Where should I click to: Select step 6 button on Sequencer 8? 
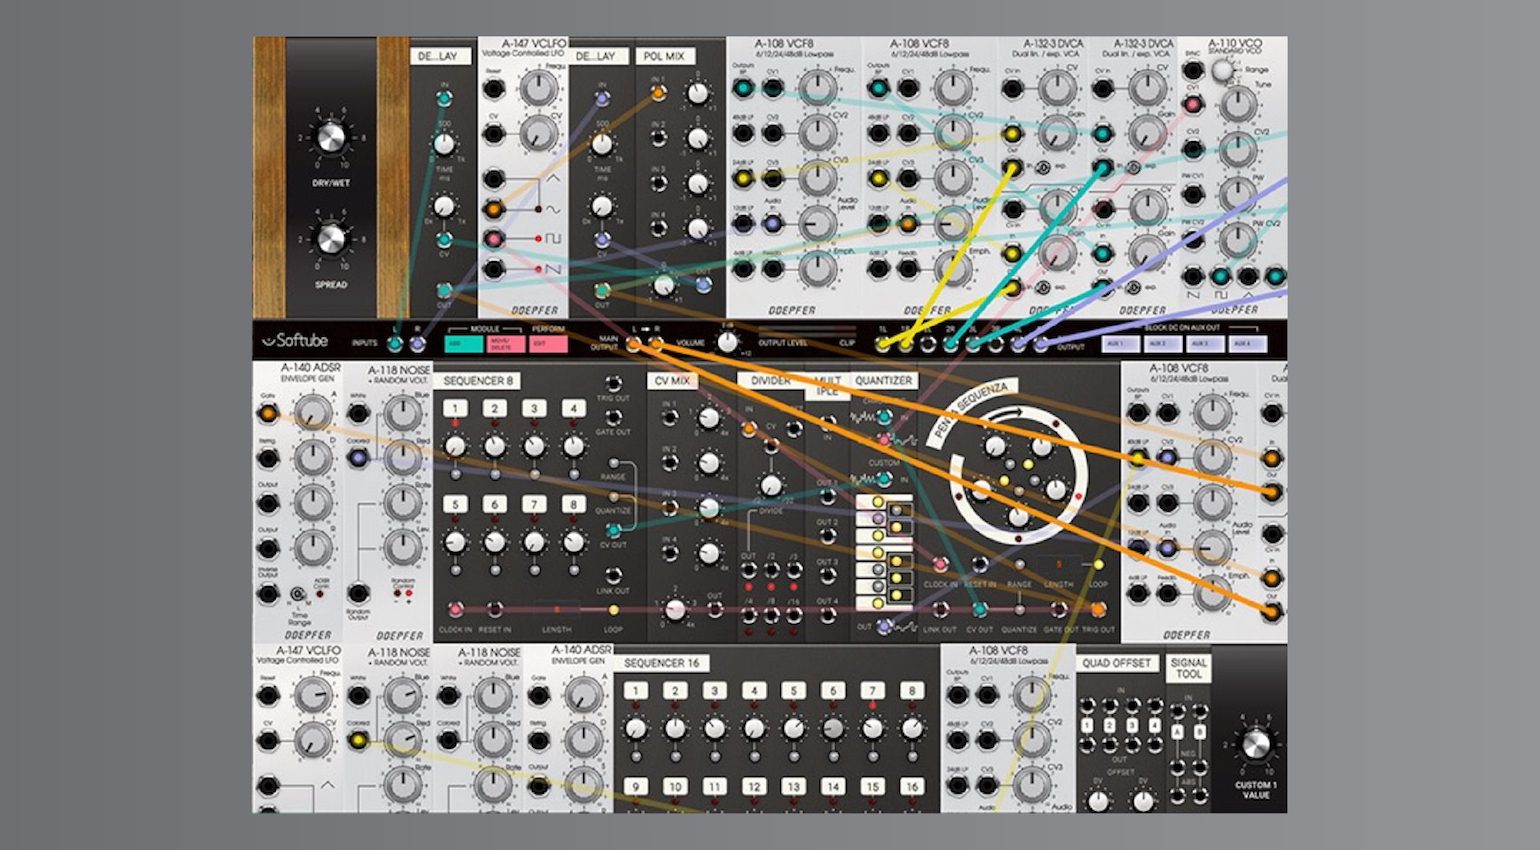tap(495, 505)
